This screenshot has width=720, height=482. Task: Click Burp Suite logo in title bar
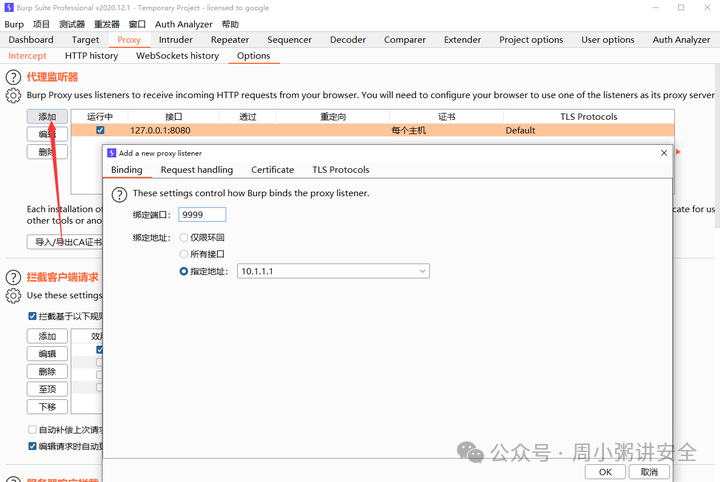(x=9, y=7)
